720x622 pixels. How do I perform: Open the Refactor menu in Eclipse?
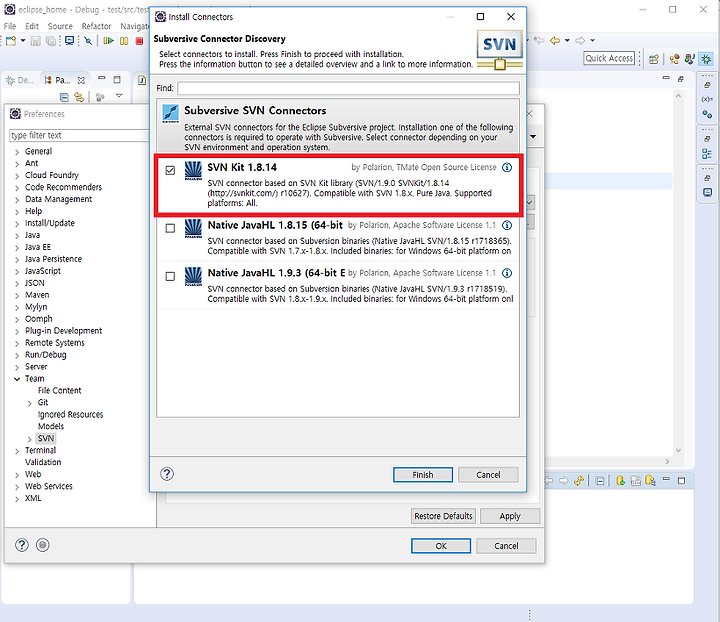click(96, 26)
